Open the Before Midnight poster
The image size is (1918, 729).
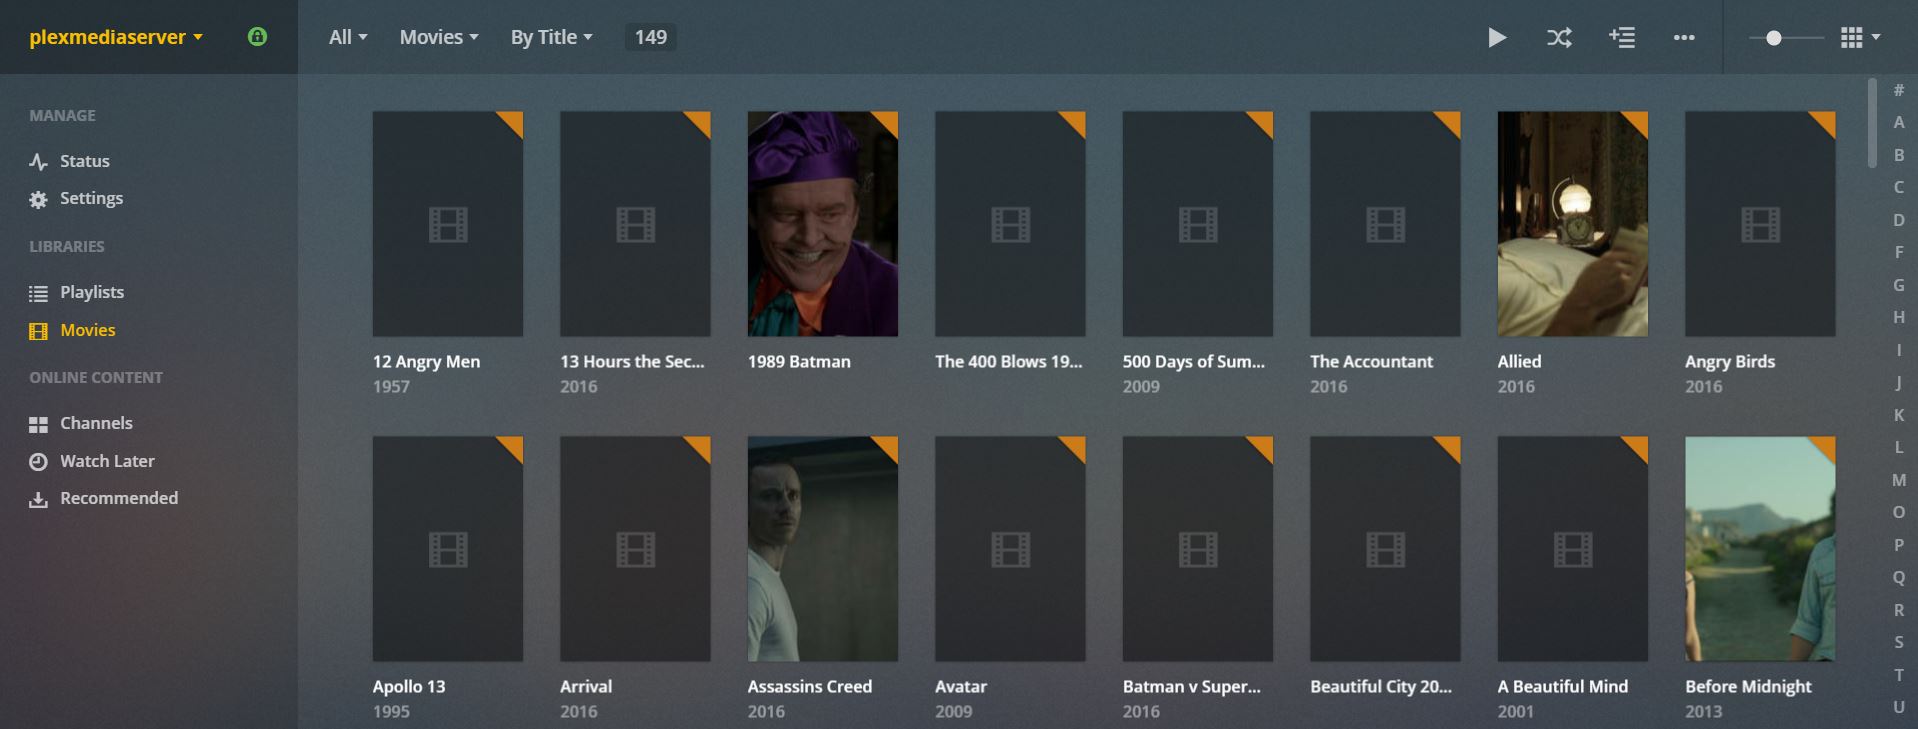coord(1760,549)
